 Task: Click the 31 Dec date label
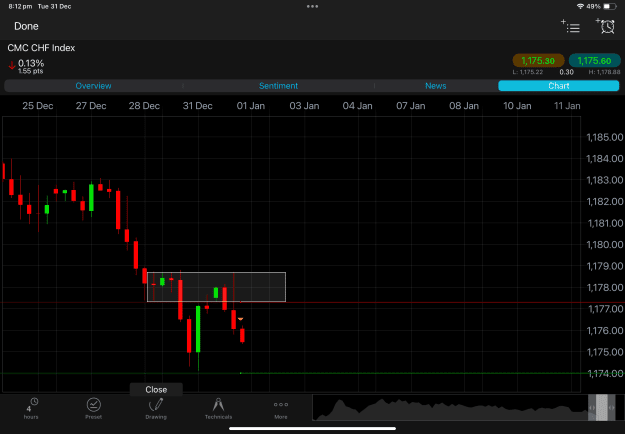pyautogui.click(x=197, y=106)
